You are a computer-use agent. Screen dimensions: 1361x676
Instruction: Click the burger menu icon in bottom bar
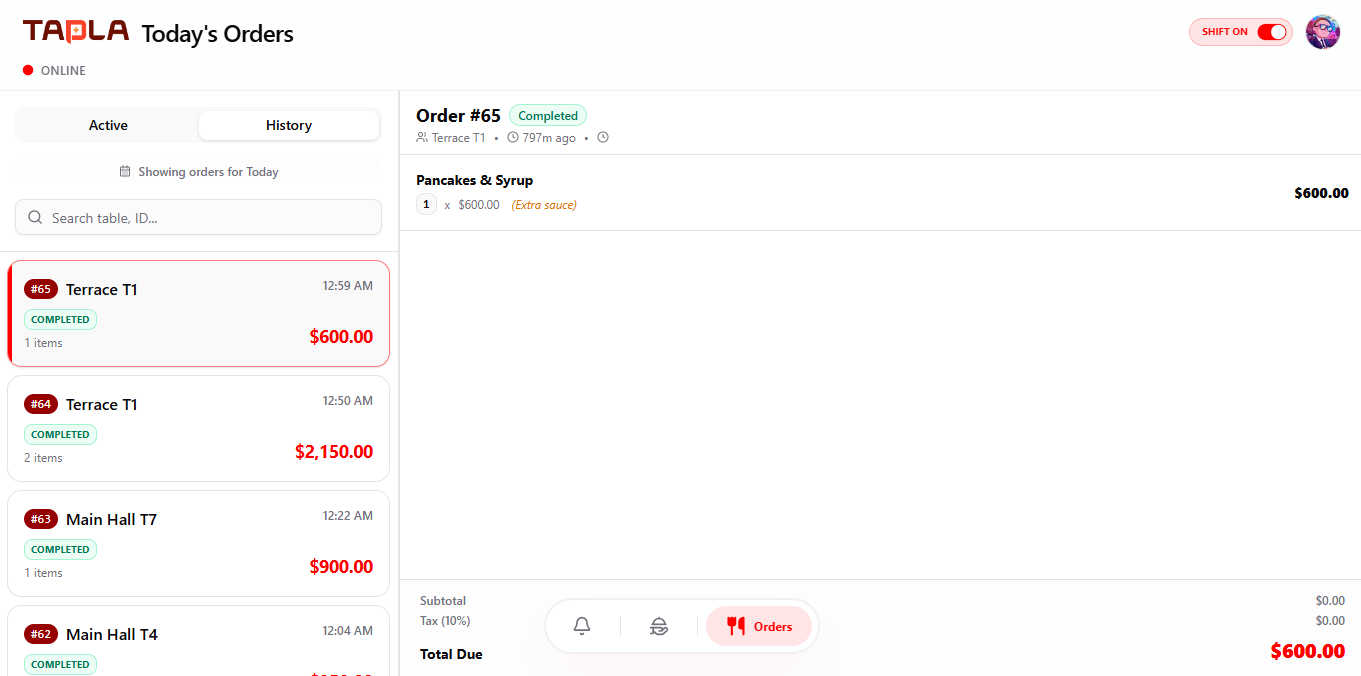click(659, 626)
